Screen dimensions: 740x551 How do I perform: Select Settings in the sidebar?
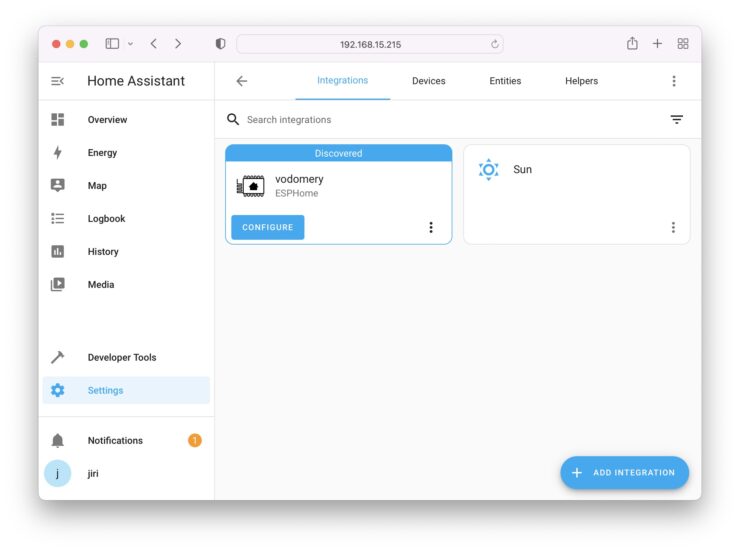[x=126, y=390]
